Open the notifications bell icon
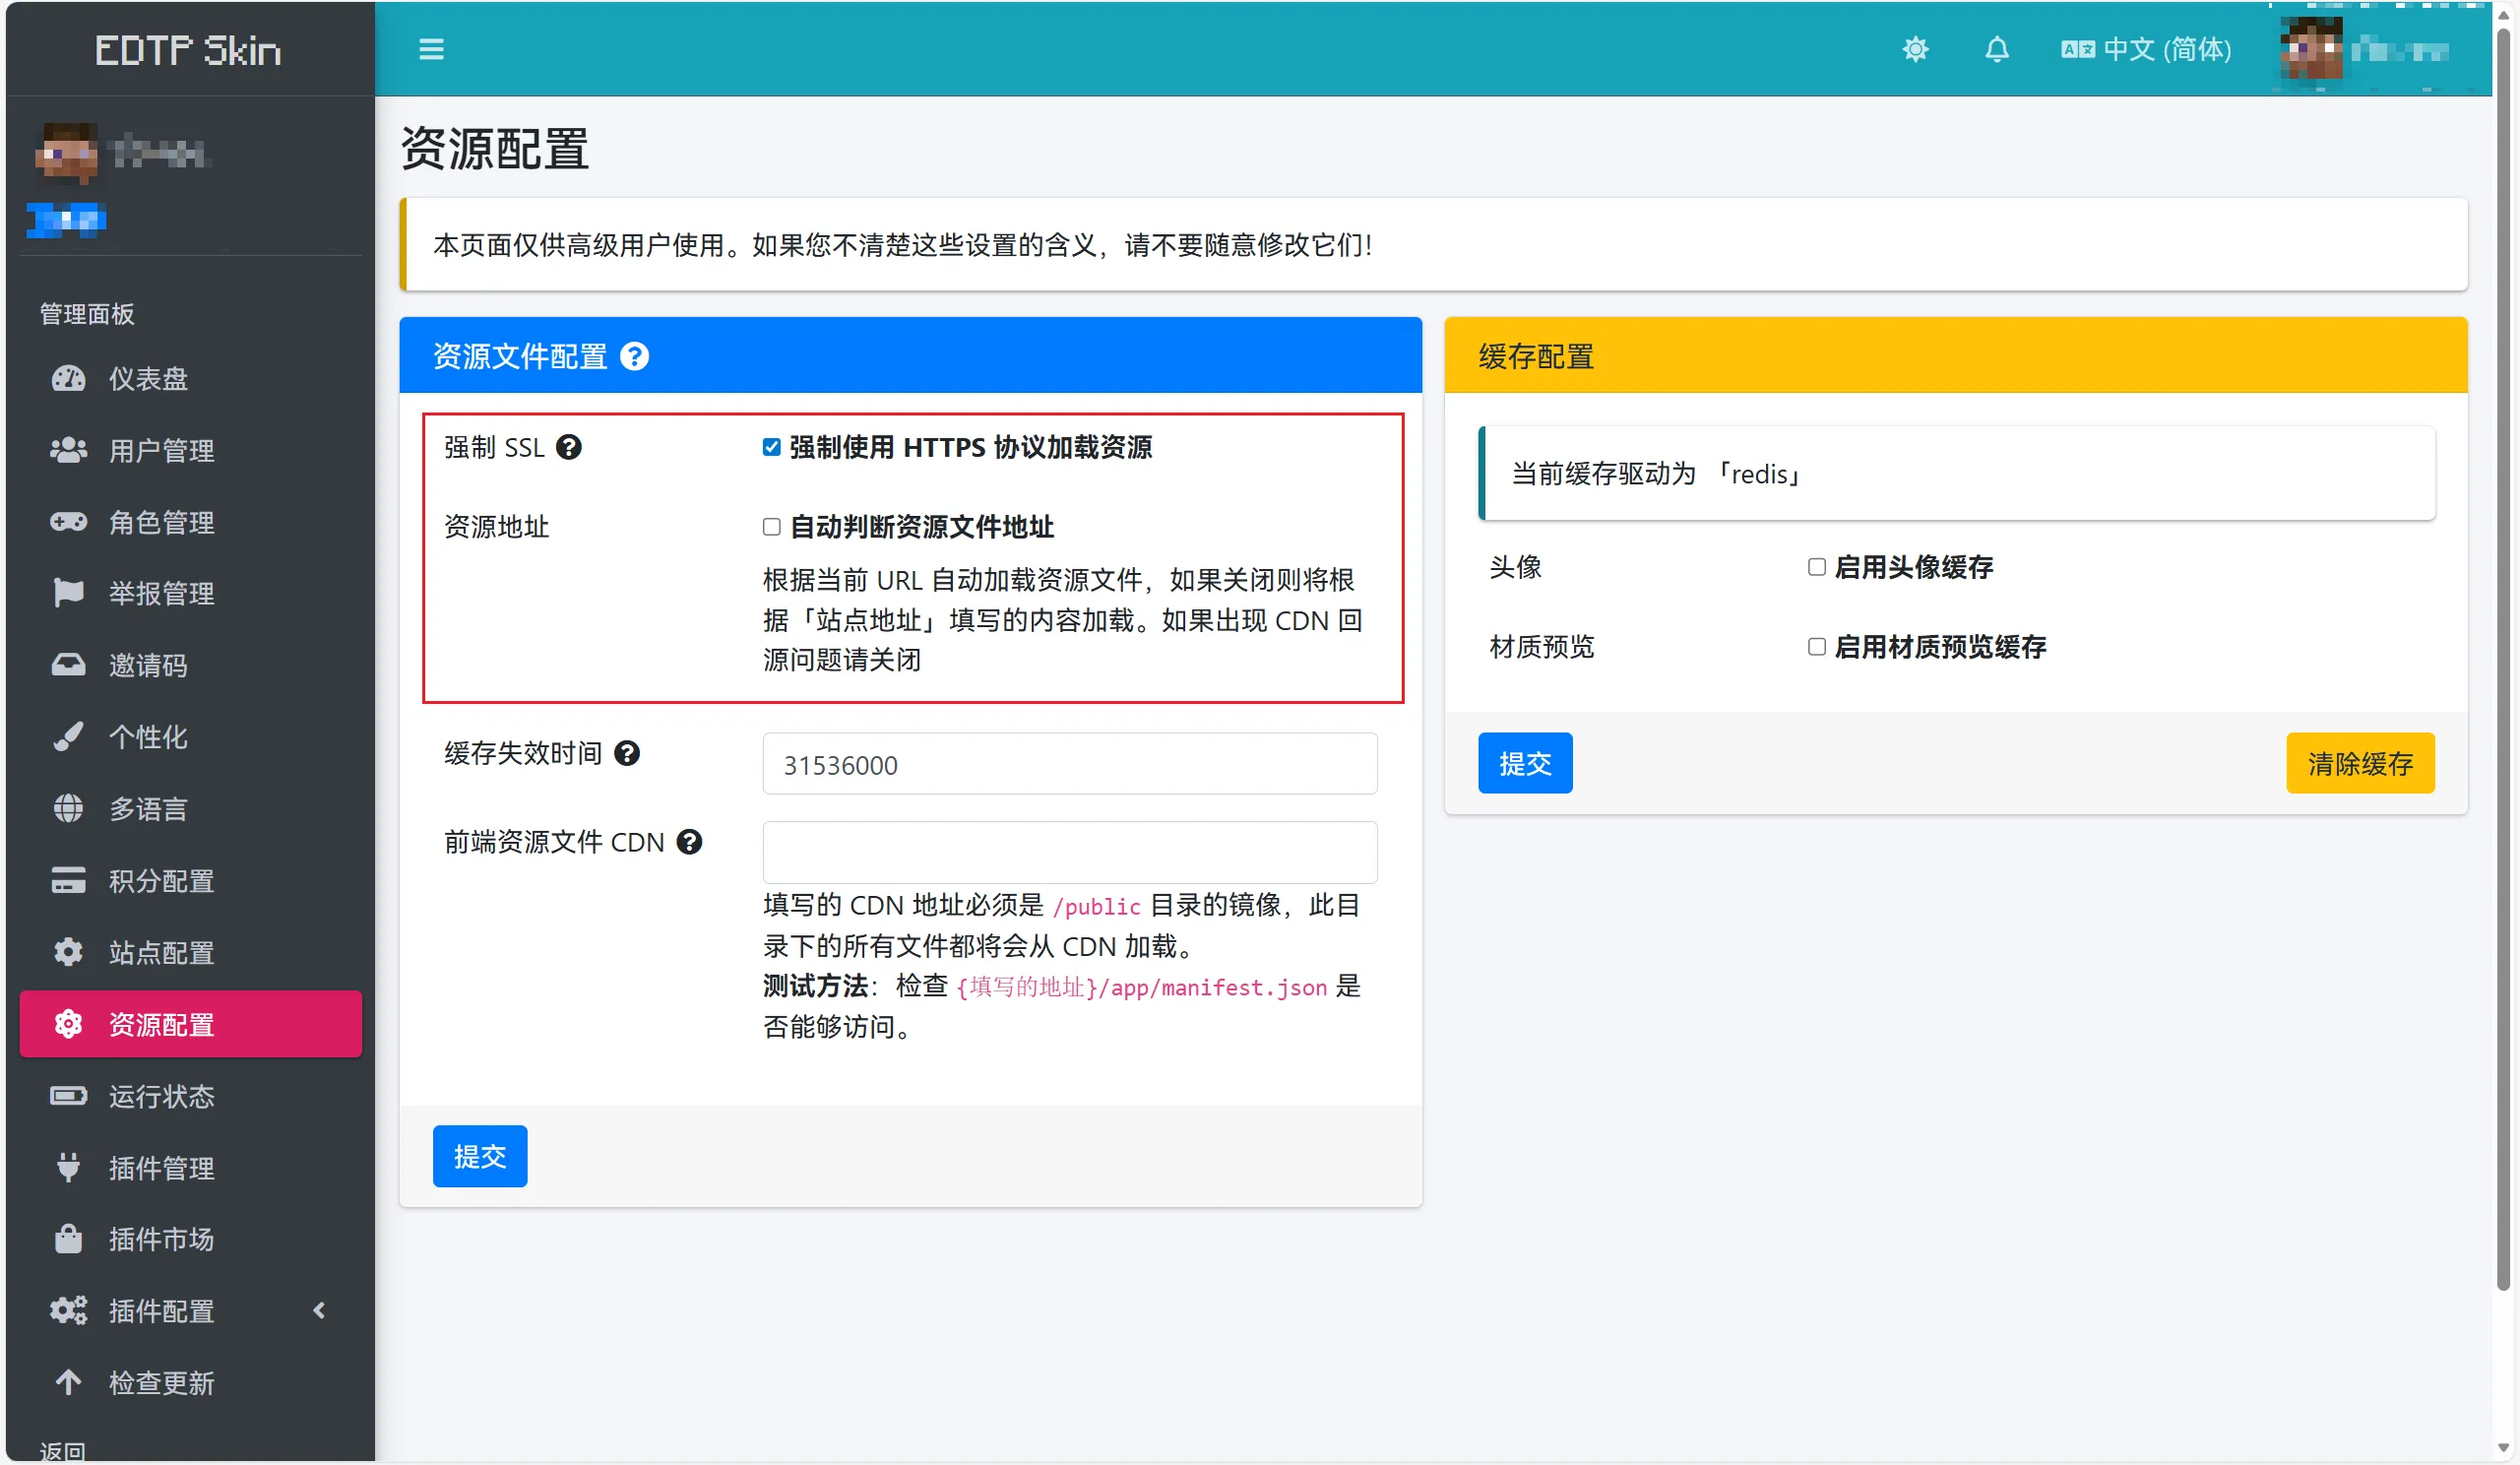 (1997, 49)
